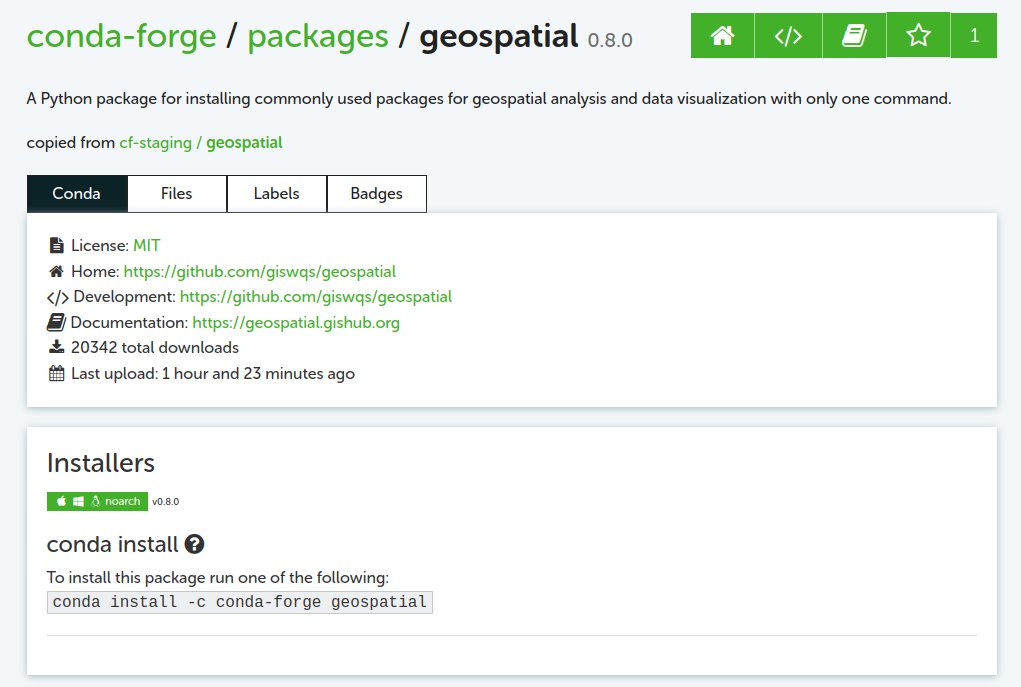Screen dimensions: 1021x687
Task: Open the cf-staging link
Action: [x=156, y=143]
